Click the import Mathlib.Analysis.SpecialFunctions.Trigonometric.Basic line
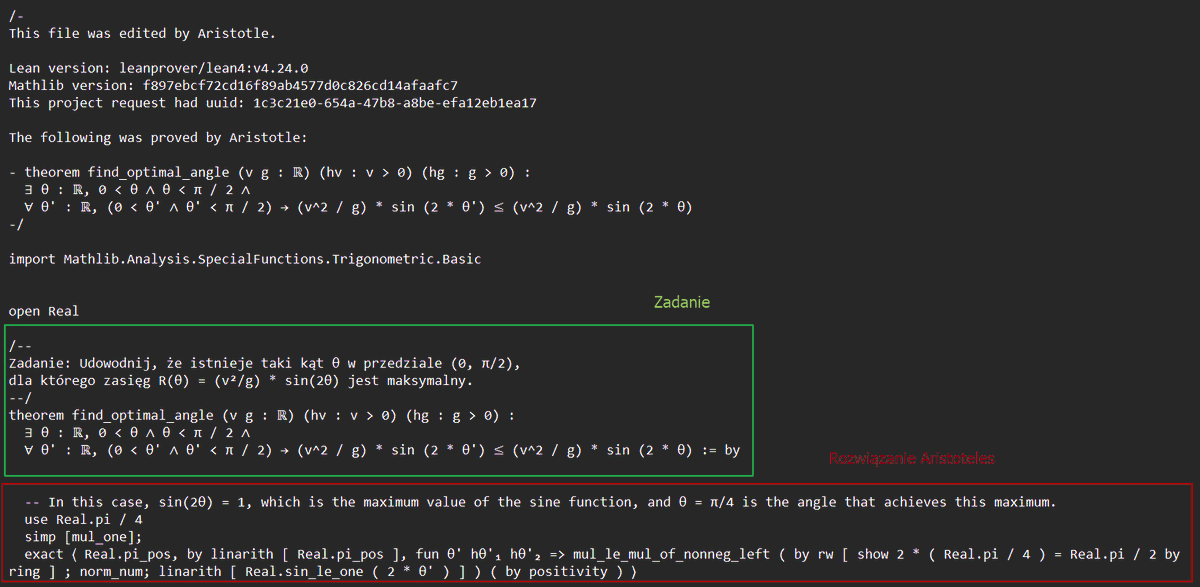 (245, 259)
